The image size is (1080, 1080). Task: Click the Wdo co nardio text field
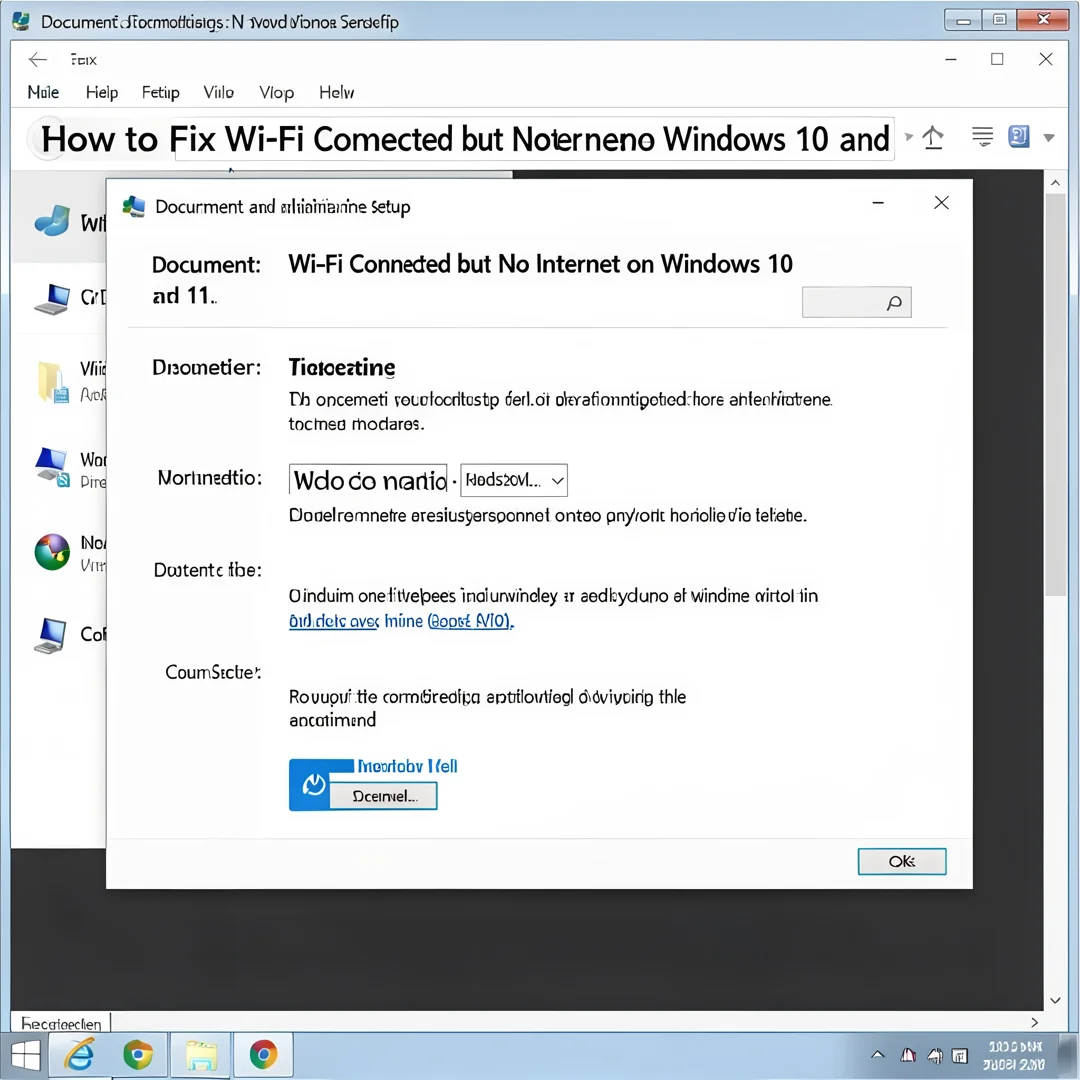coord(368,480)
